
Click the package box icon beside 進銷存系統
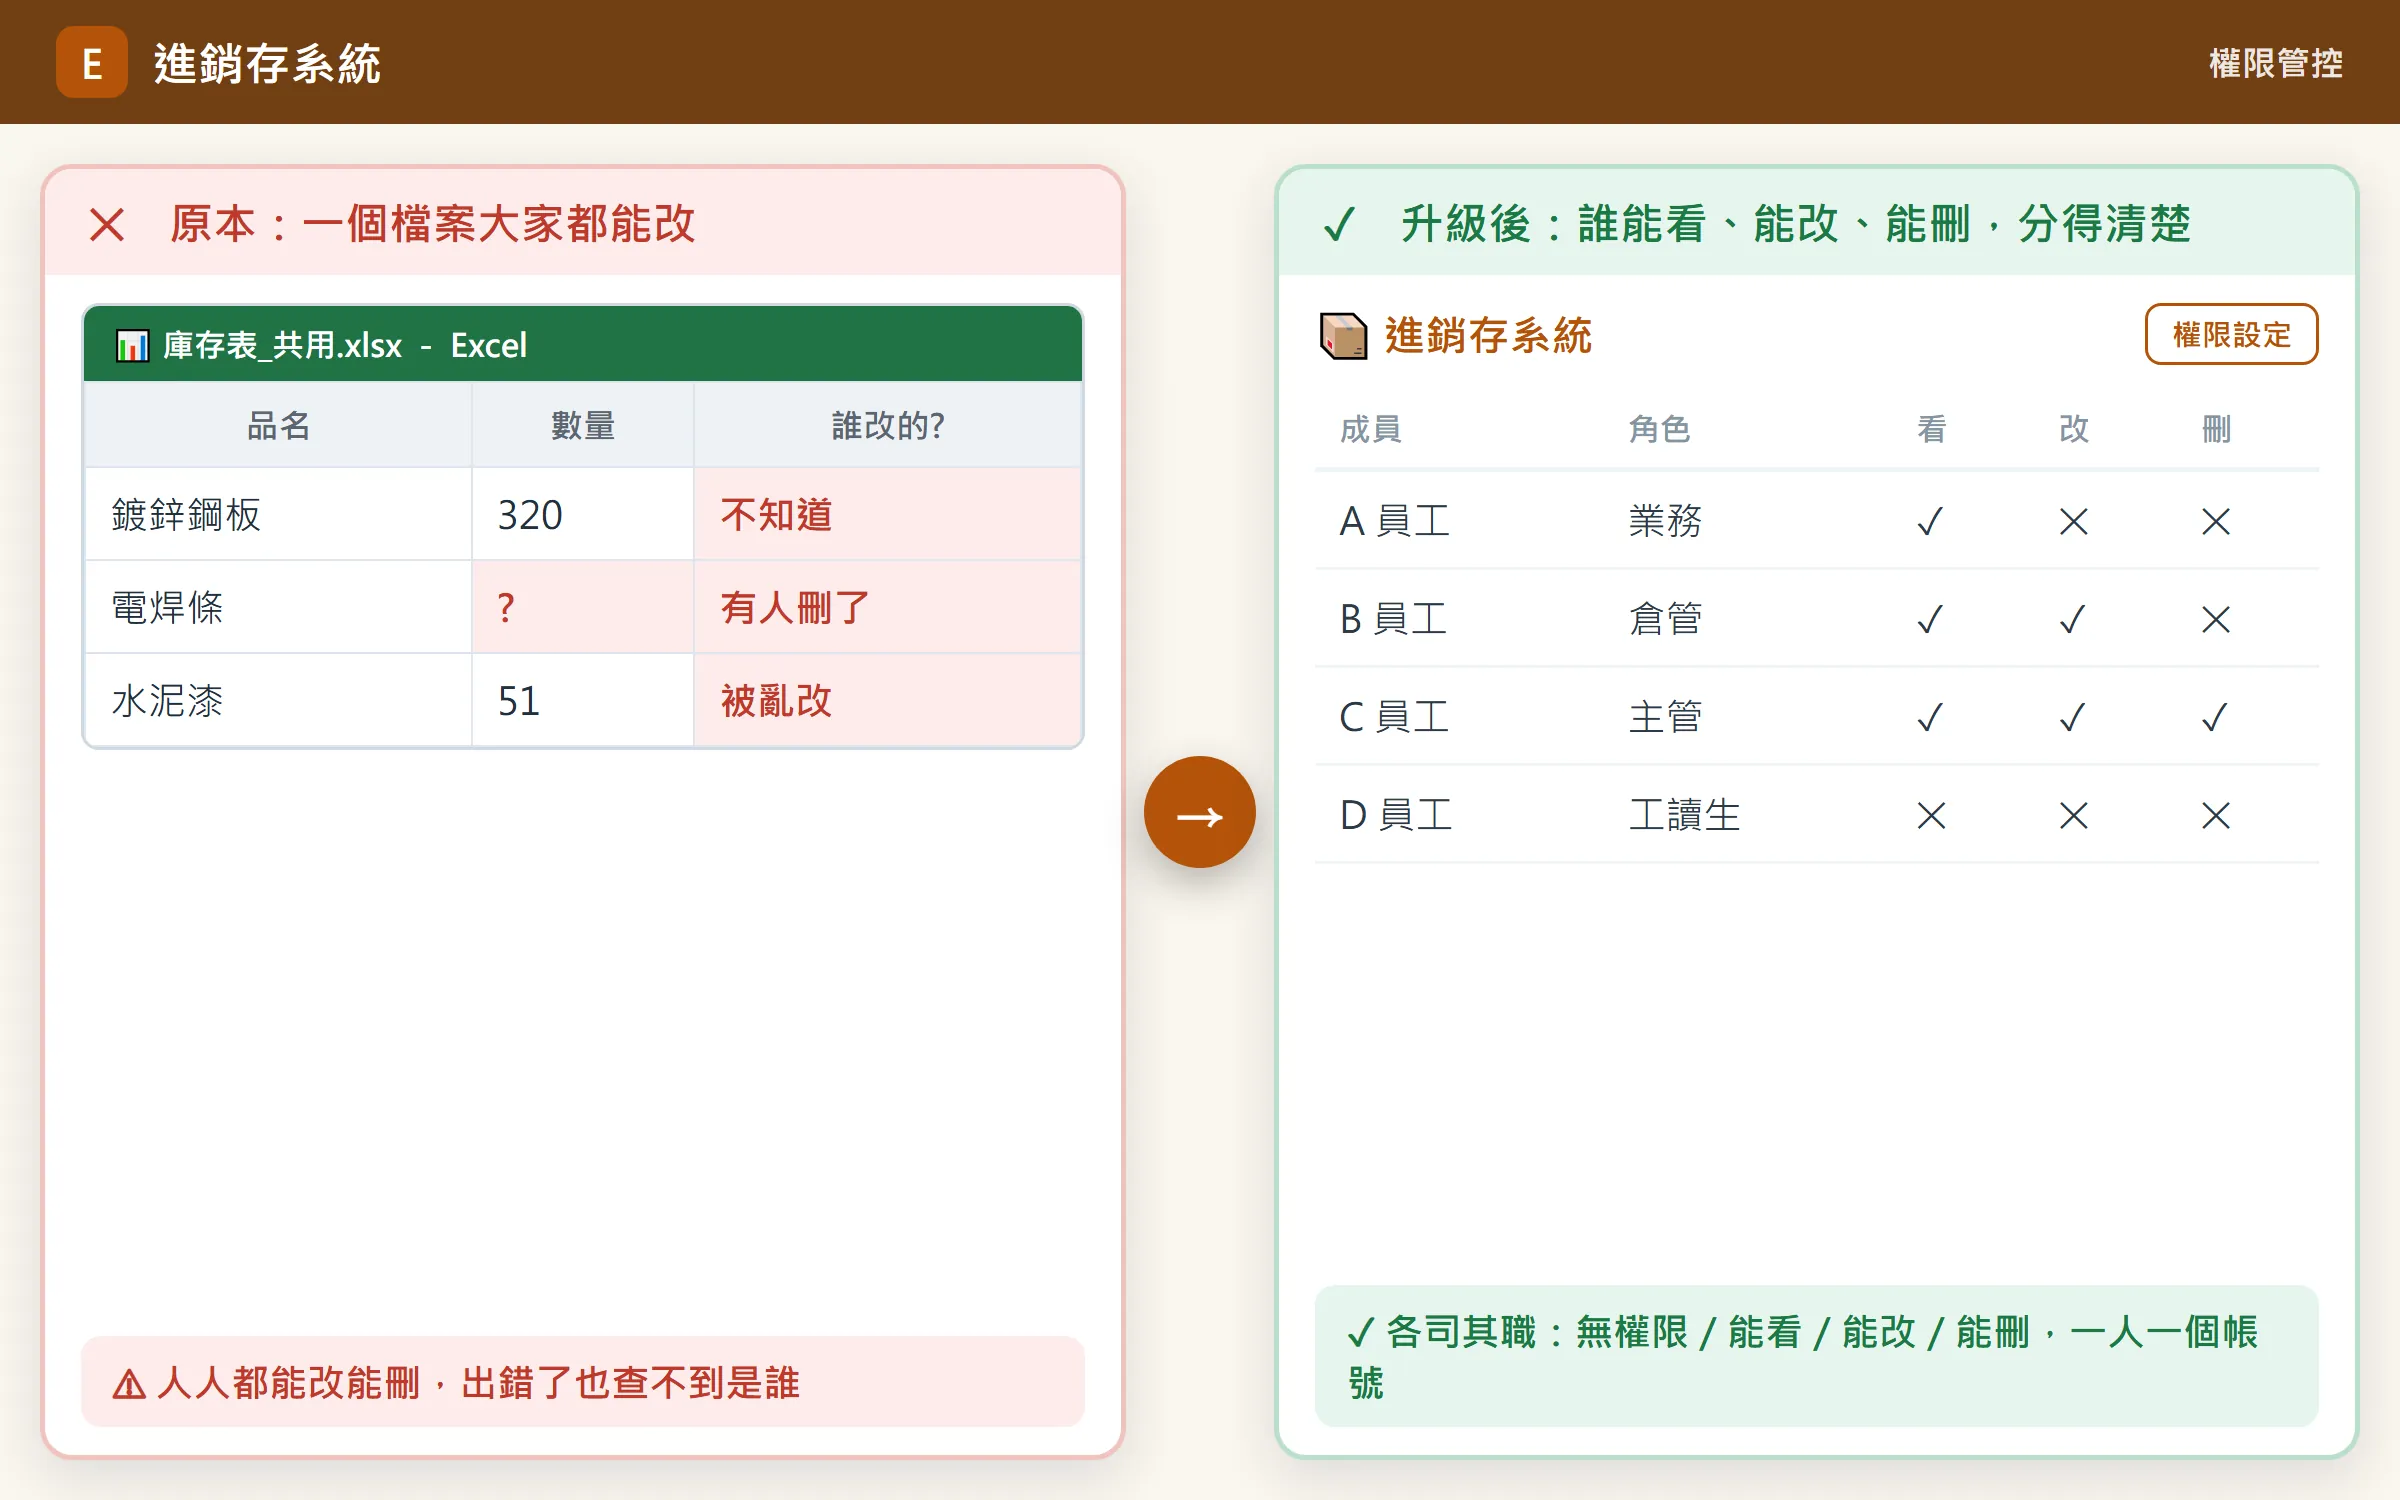click(1343, 336)
